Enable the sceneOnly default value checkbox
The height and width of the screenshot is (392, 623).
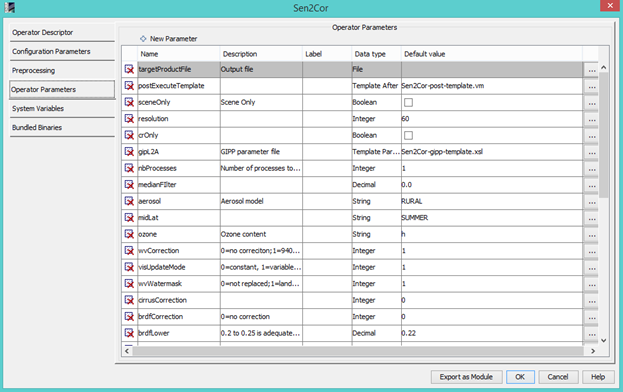408,102
